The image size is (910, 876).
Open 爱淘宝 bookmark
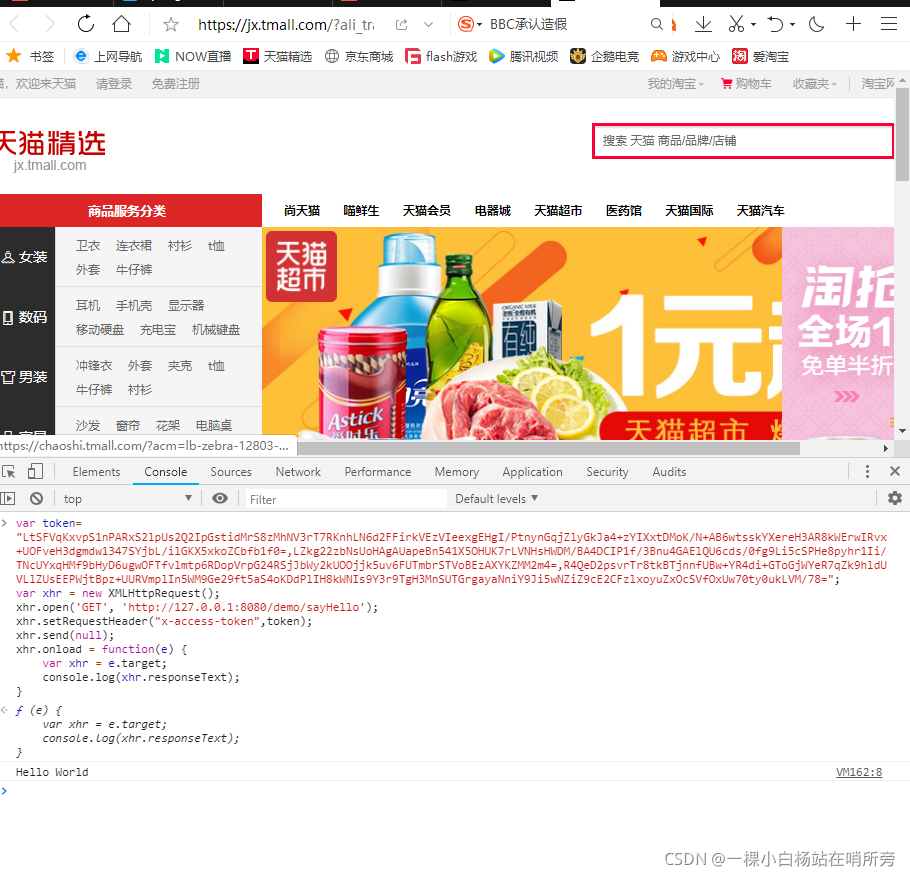point(760,56)
